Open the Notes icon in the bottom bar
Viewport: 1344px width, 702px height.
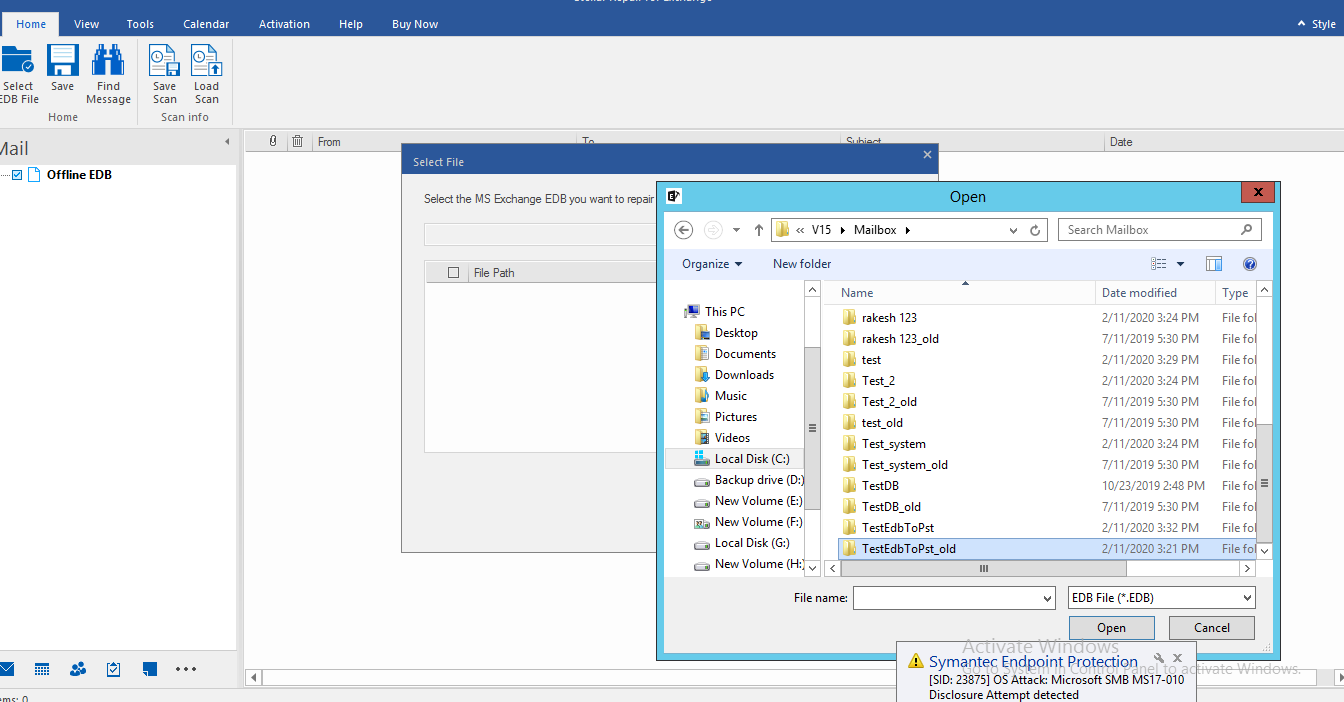[x=149, y=669]
